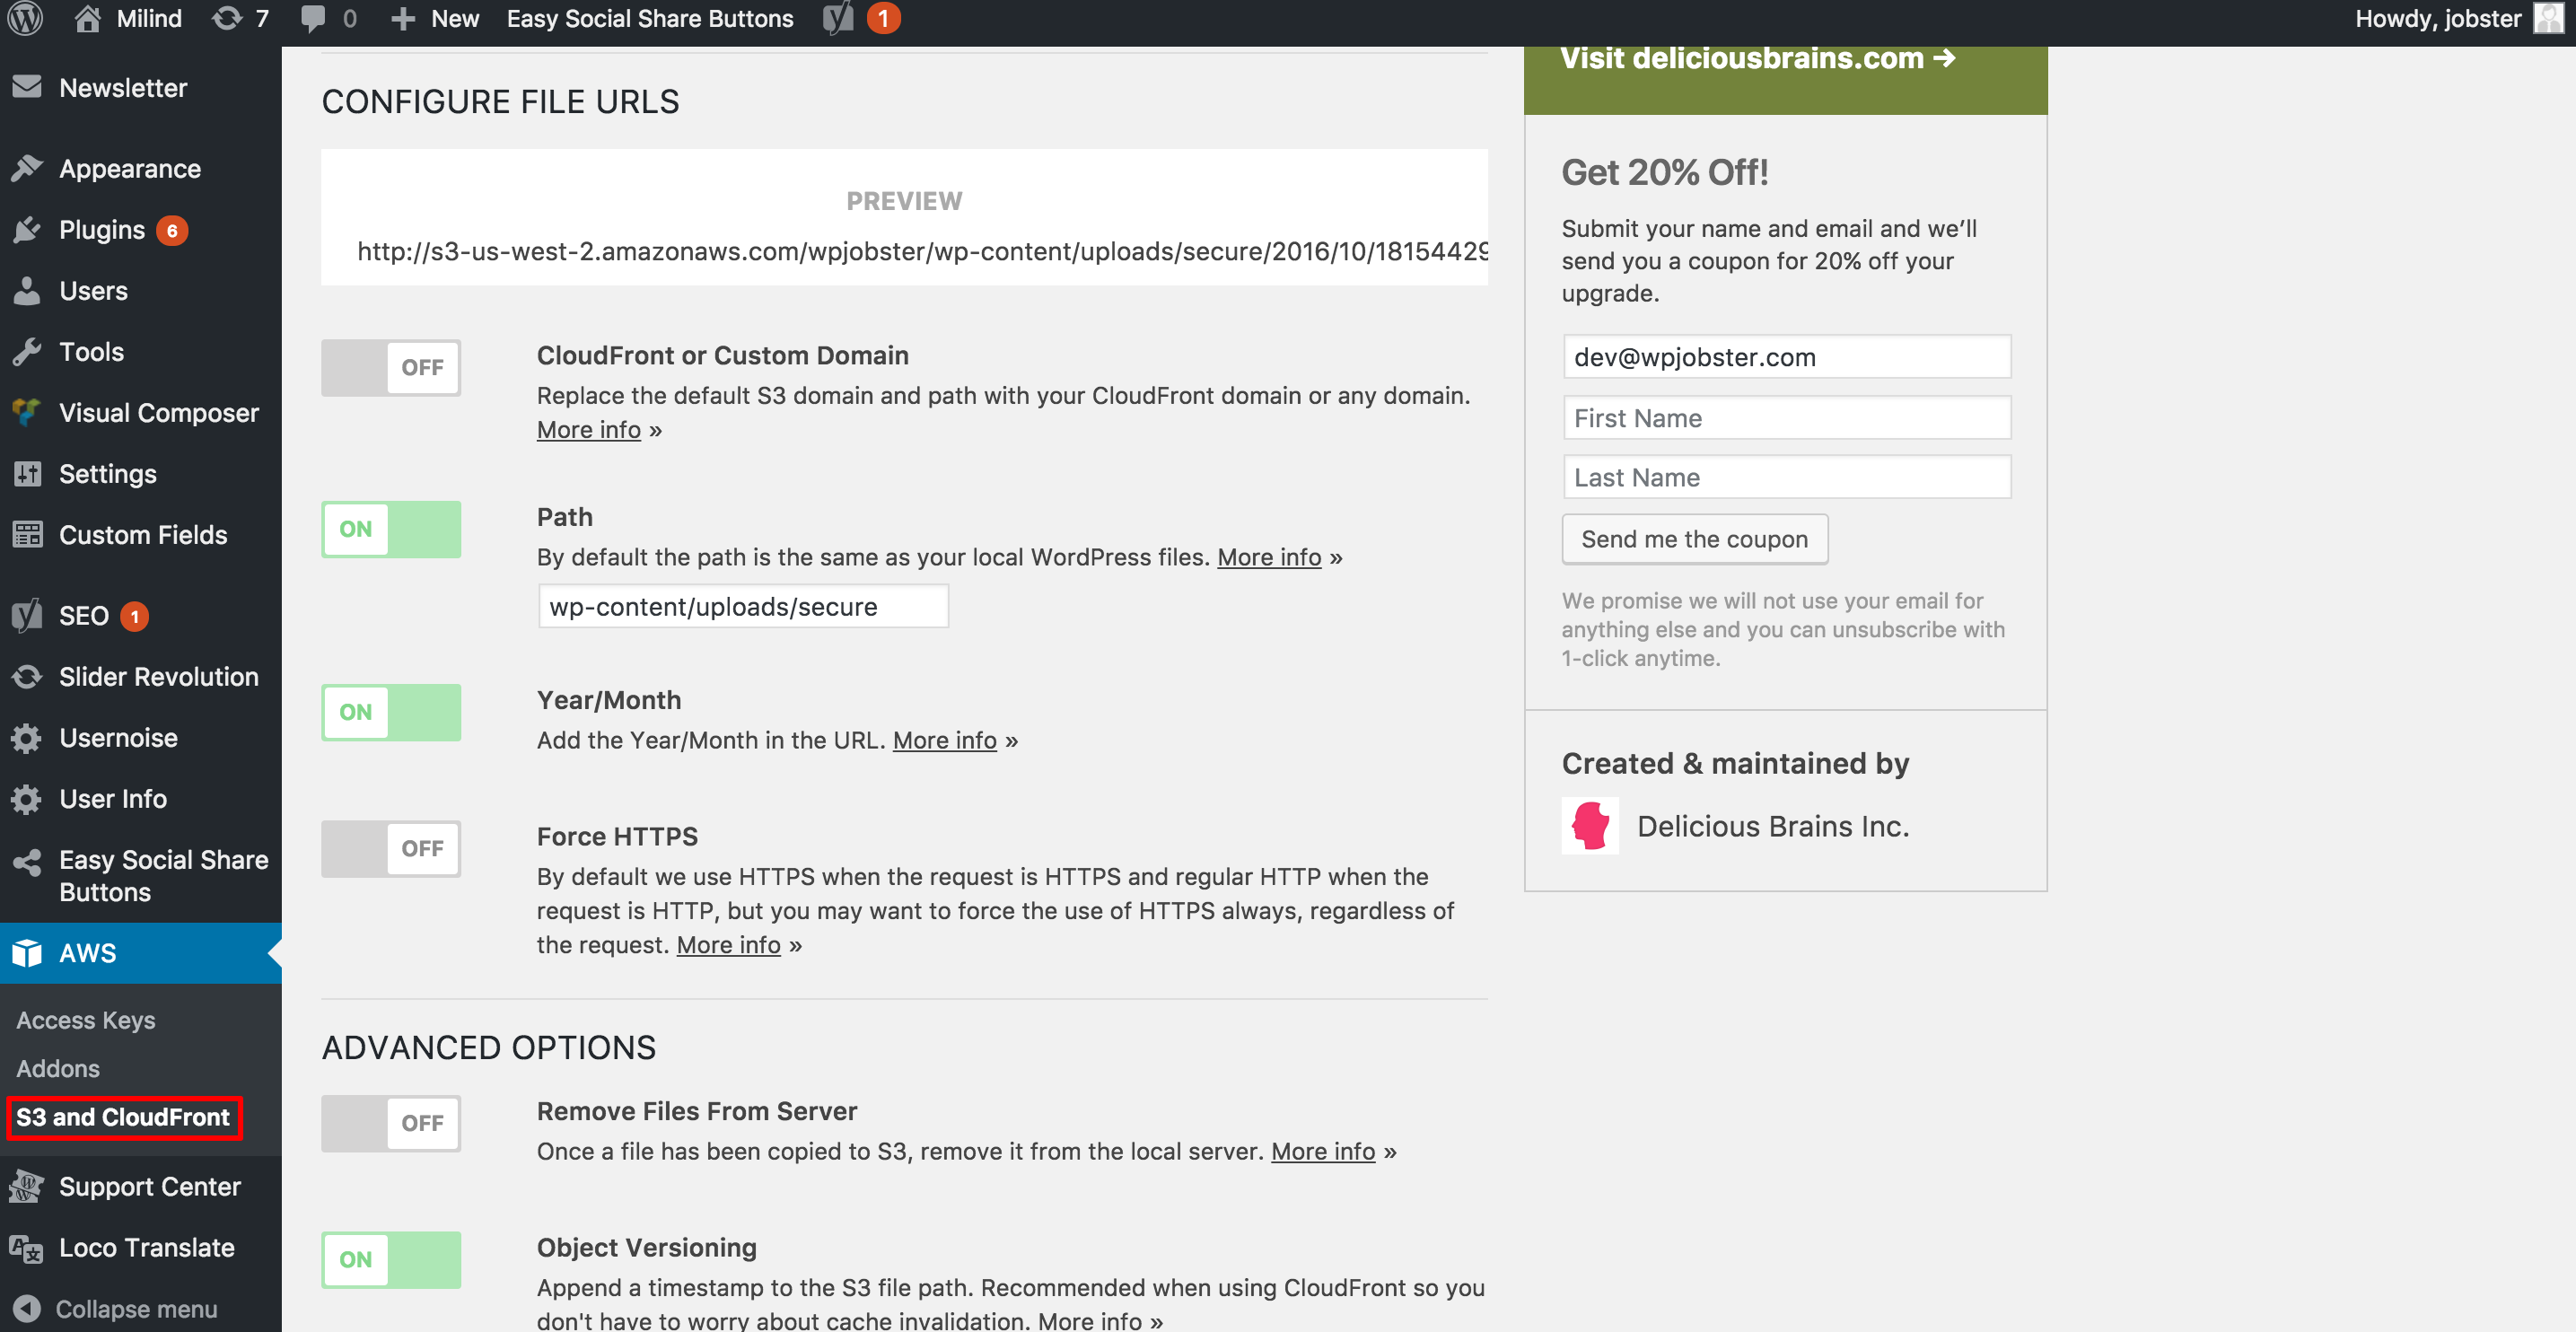
Task: Open the updates refresh icon showing 7
Action: pyautogui.click(x=227, y=19)
